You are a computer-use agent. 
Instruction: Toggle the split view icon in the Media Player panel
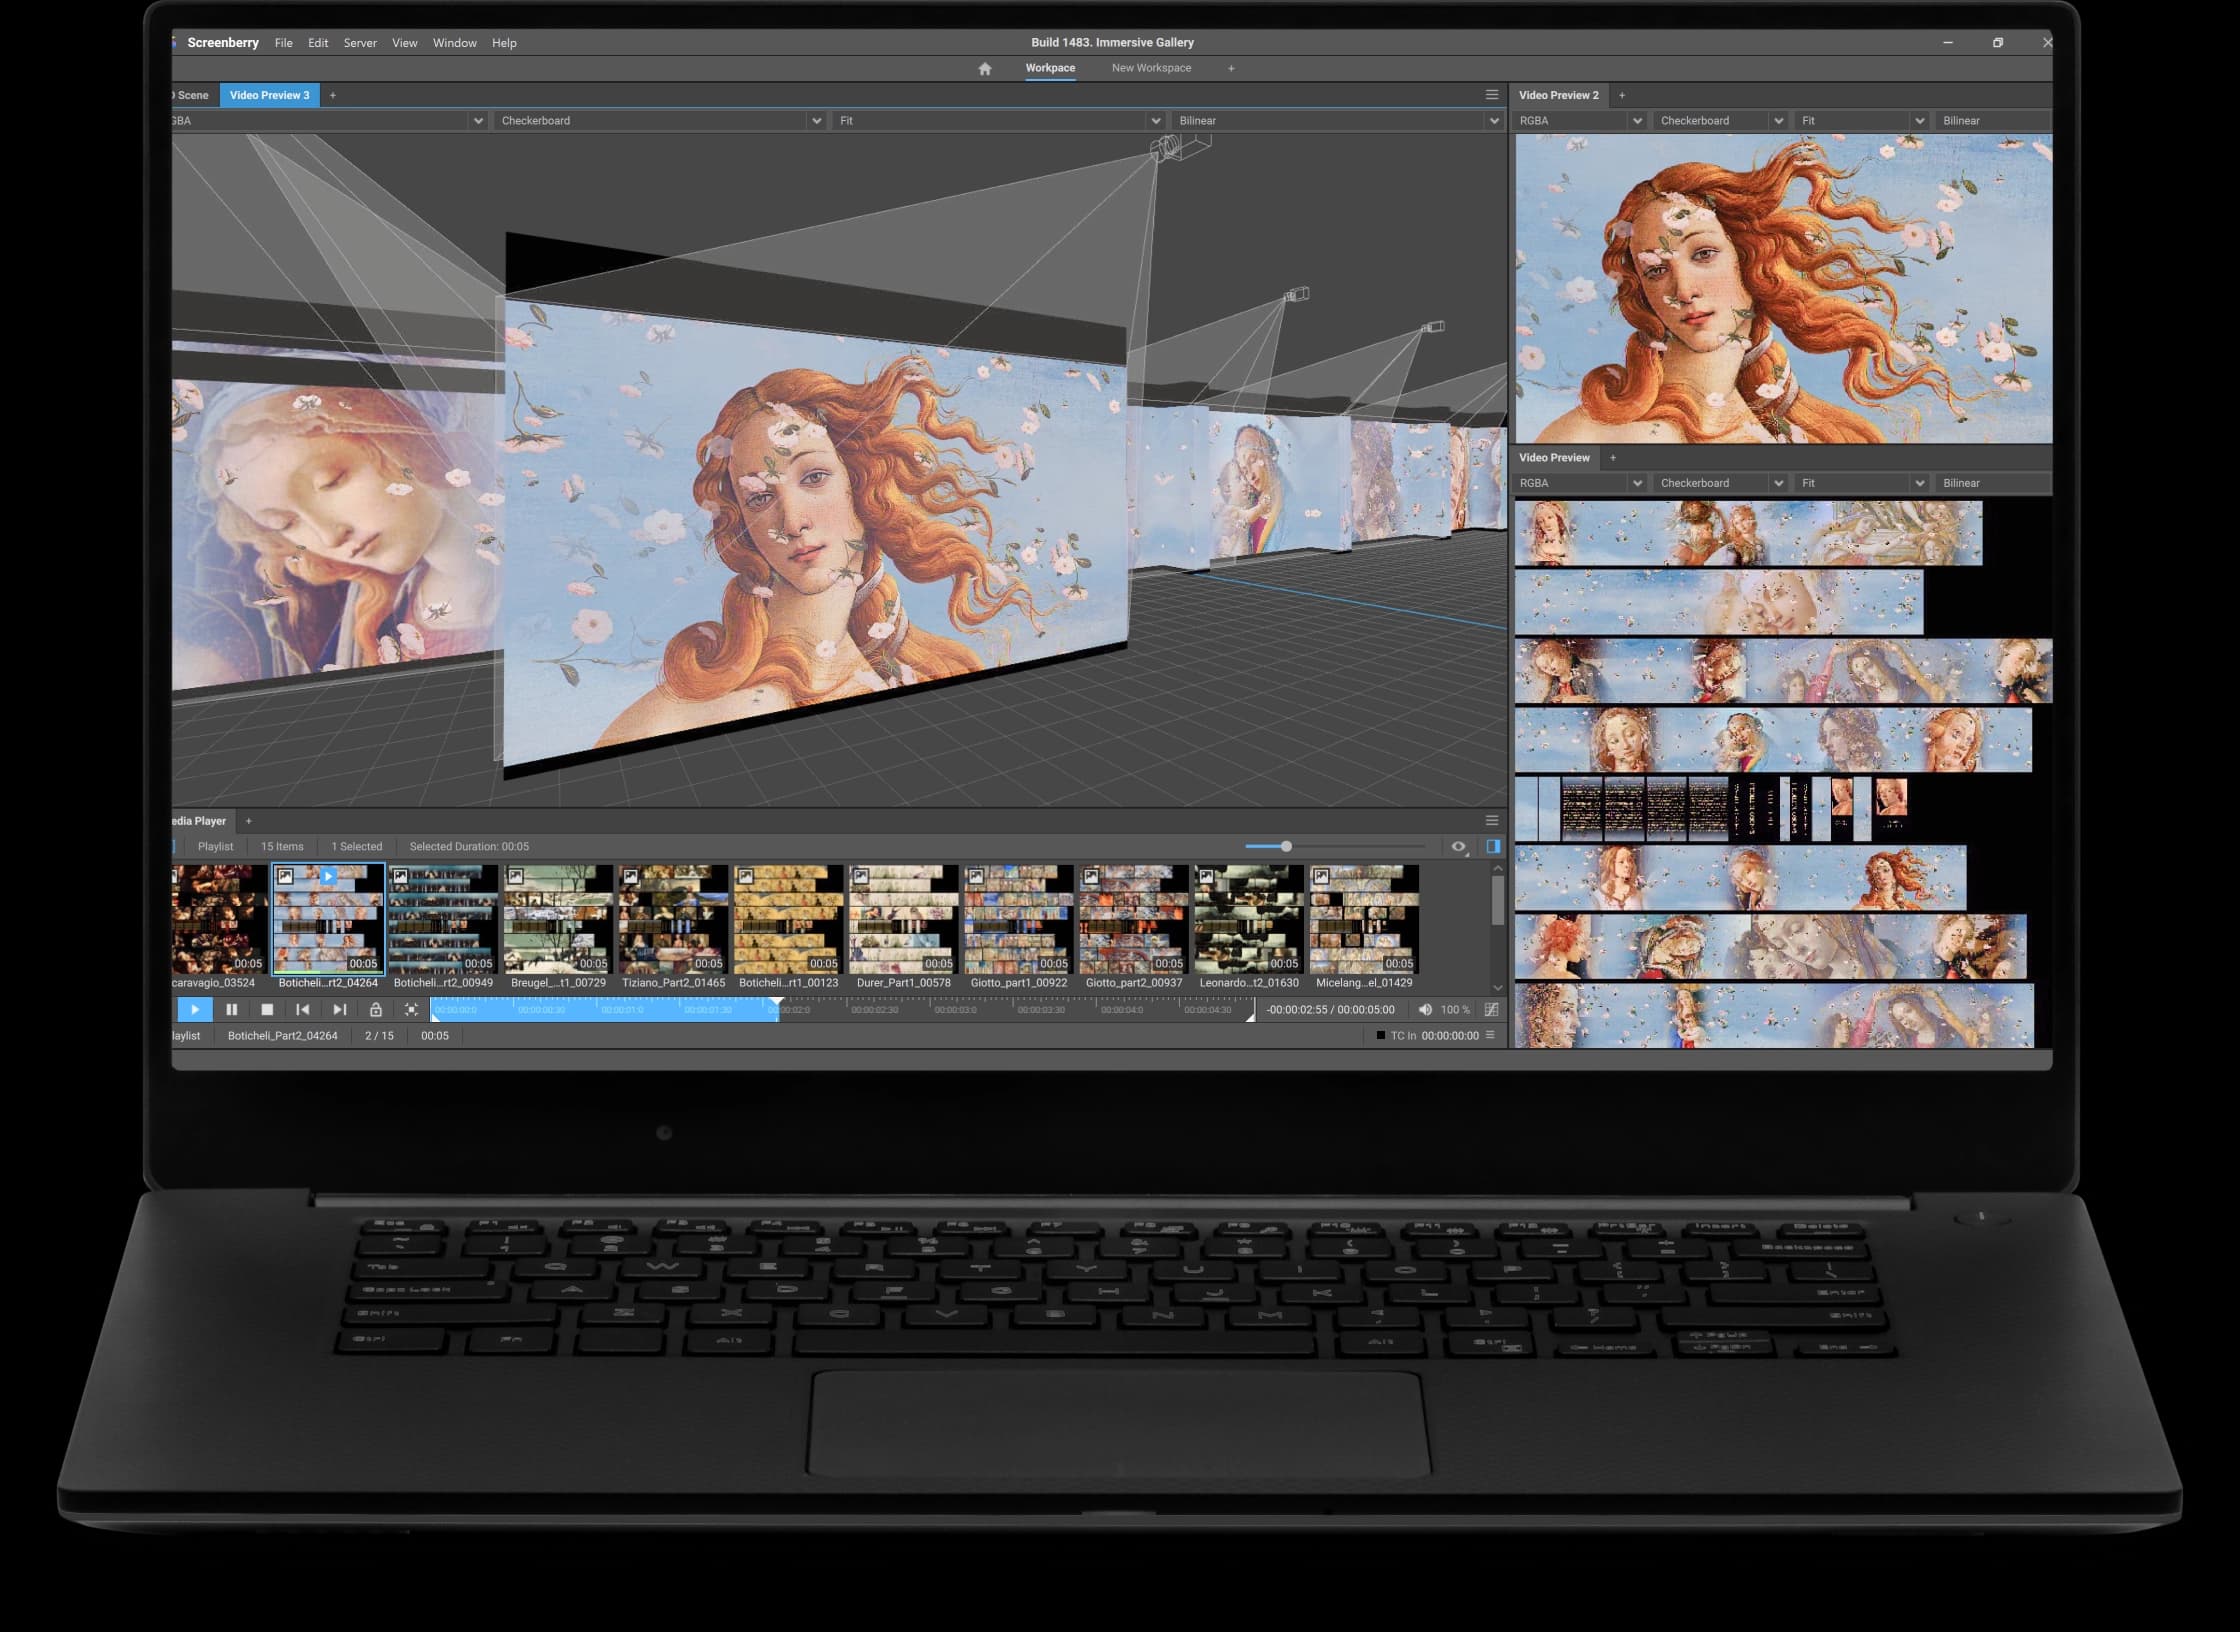coord(1492,846)
